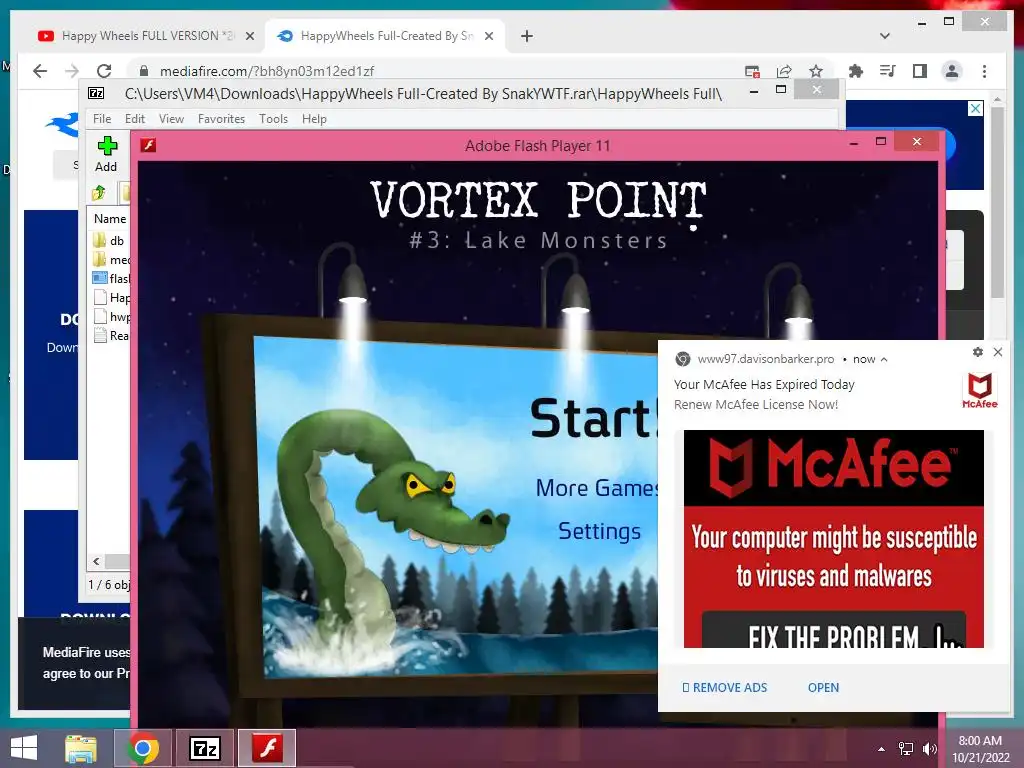The image size is (1024, 768).
Task: Click the Chrome forward arrow
Action: pos(72,71)
